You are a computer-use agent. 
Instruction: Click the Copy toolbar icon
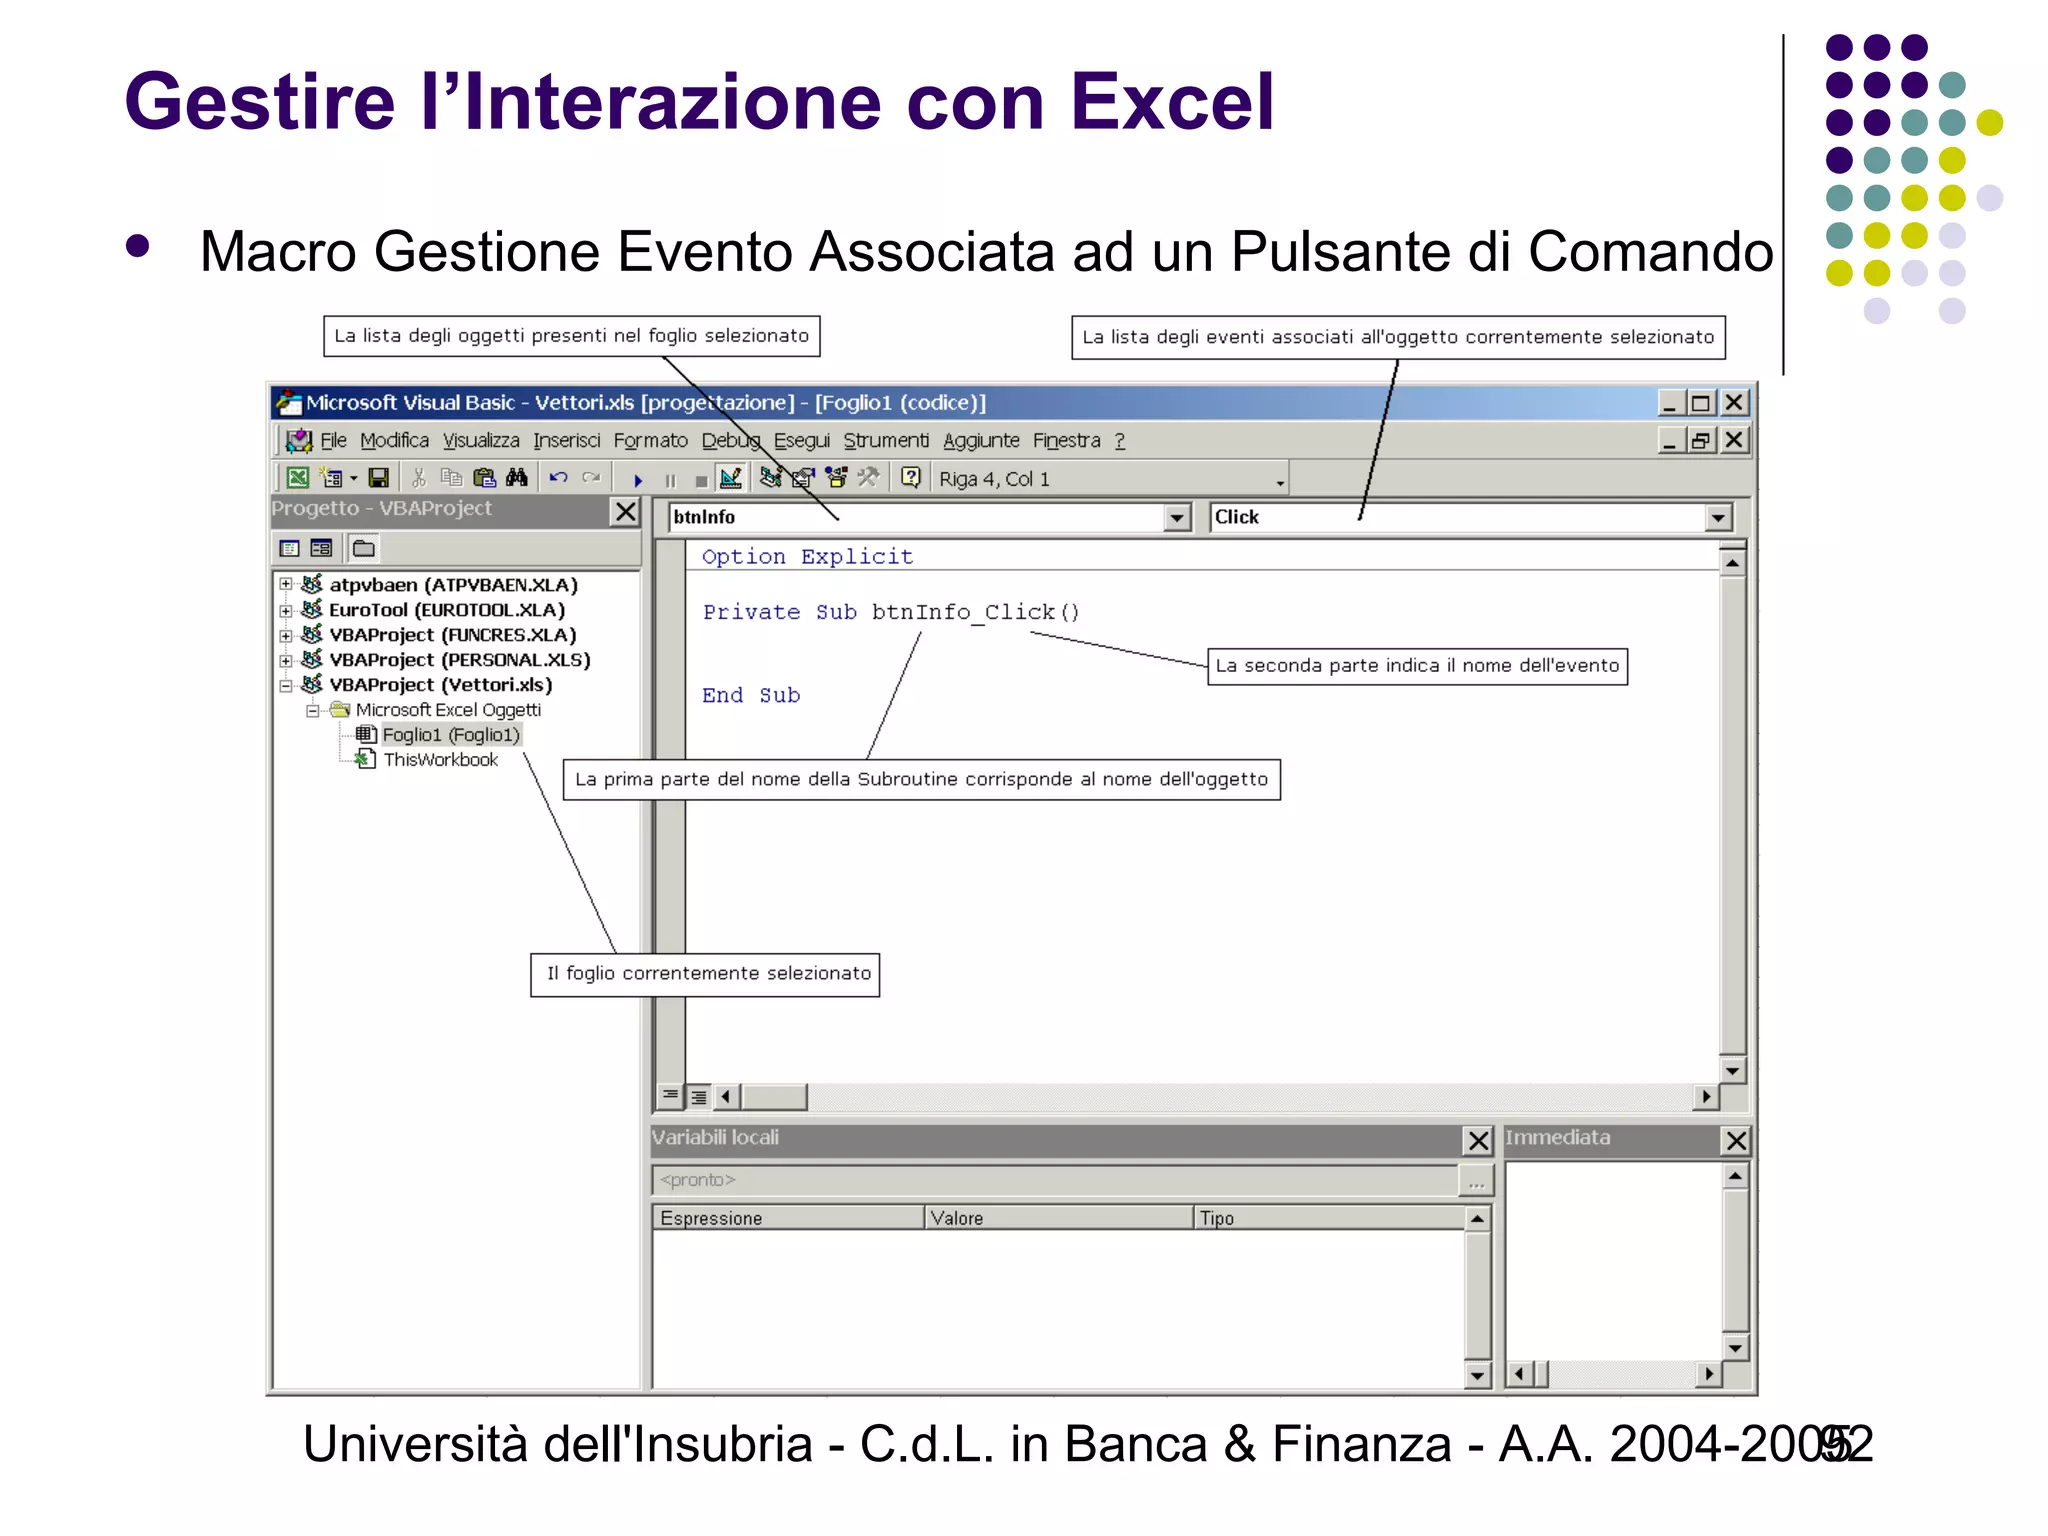coord(452,478)
